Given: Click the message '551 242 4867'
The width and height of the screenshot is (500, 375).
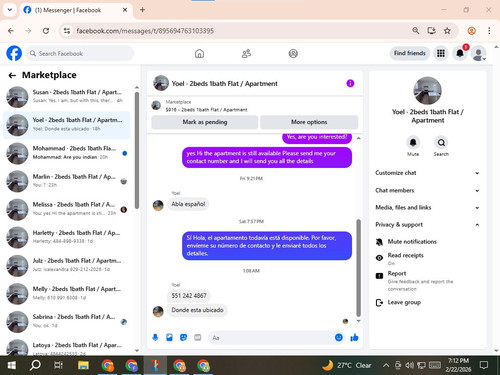Looking at the screenshot, I should point(189,296).
